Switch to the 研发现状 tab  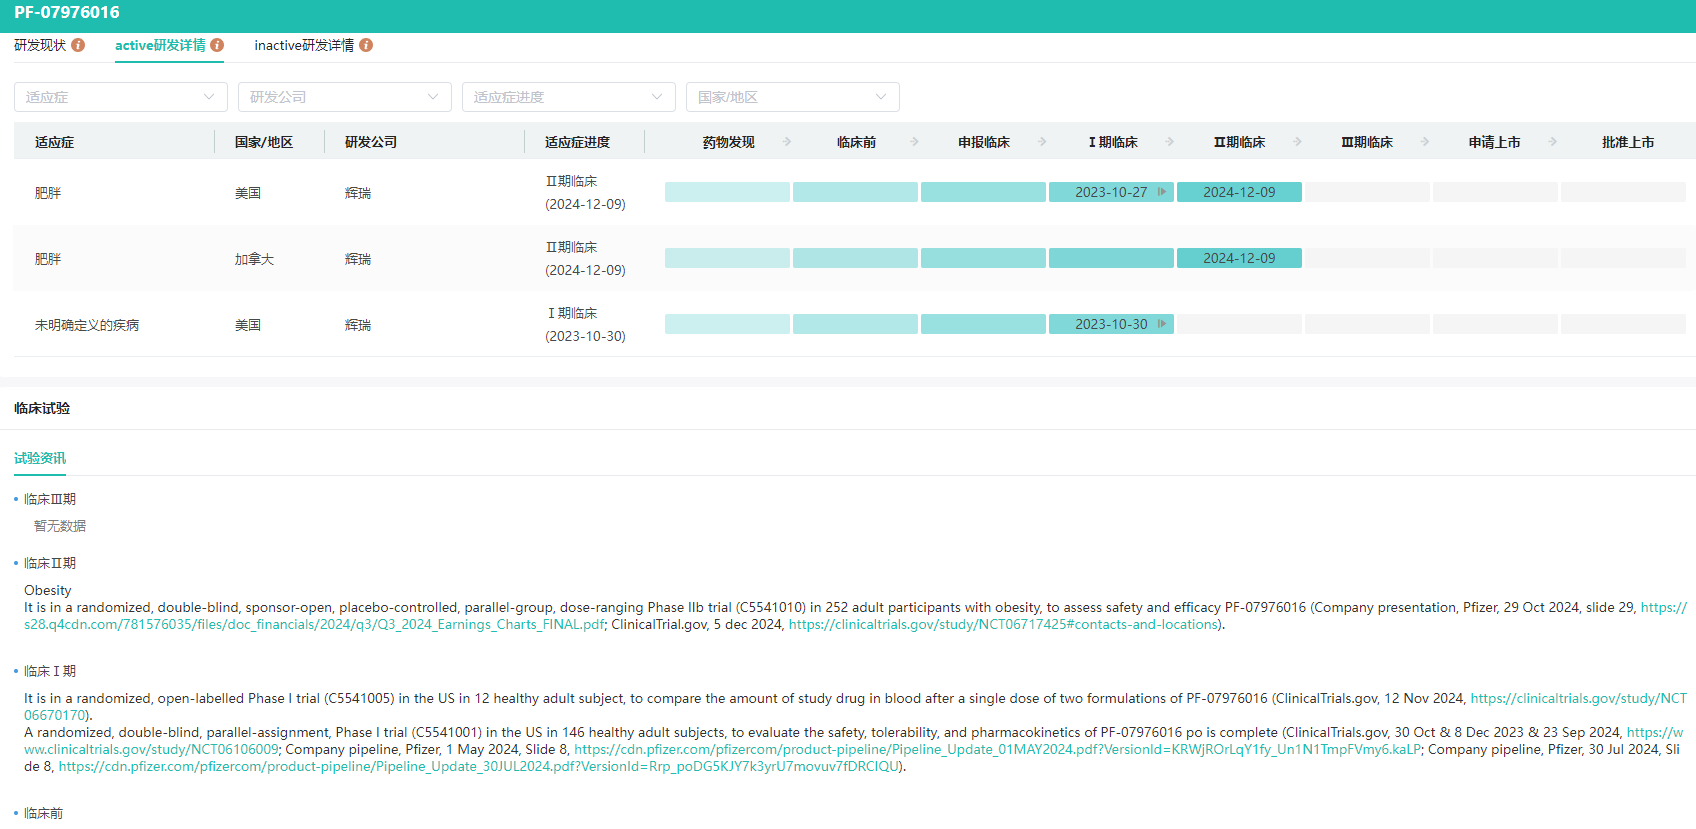point(40,45)
